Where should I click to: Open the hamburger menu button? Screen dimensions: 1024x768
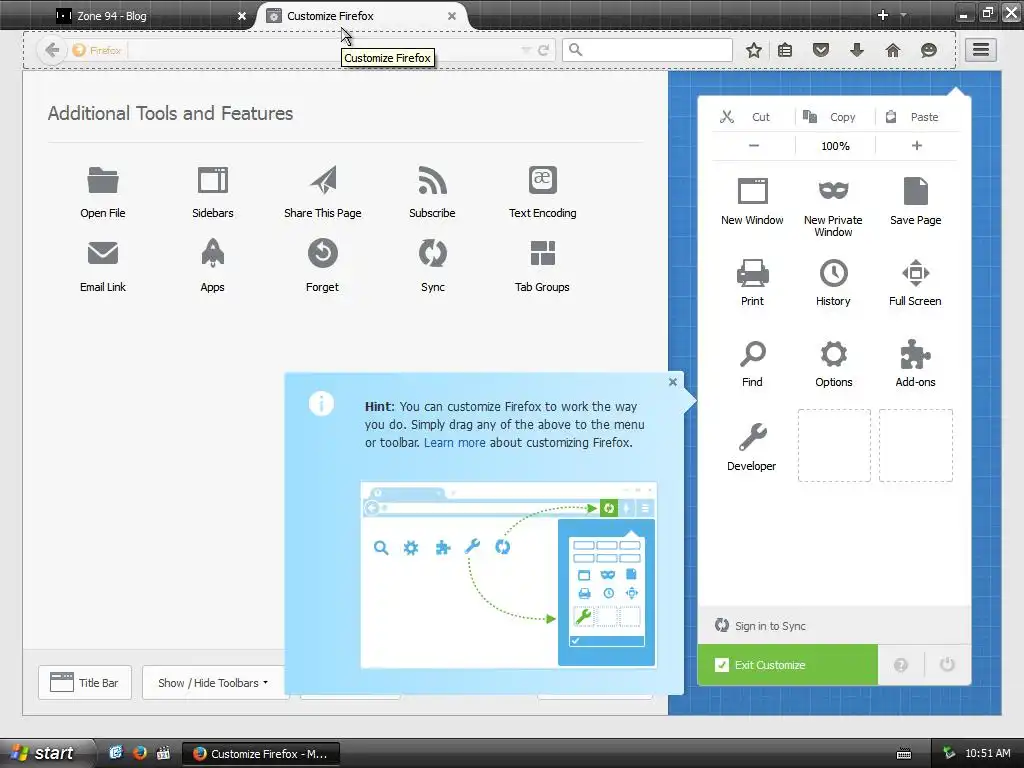coord(981,50)
